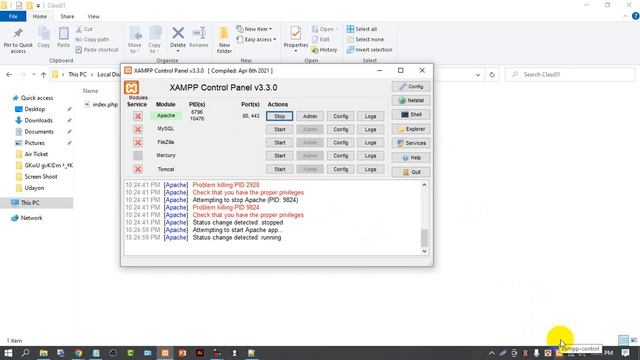Expand New item dropdown
This screenshot has height=360, width=640.
click(254, 29)
